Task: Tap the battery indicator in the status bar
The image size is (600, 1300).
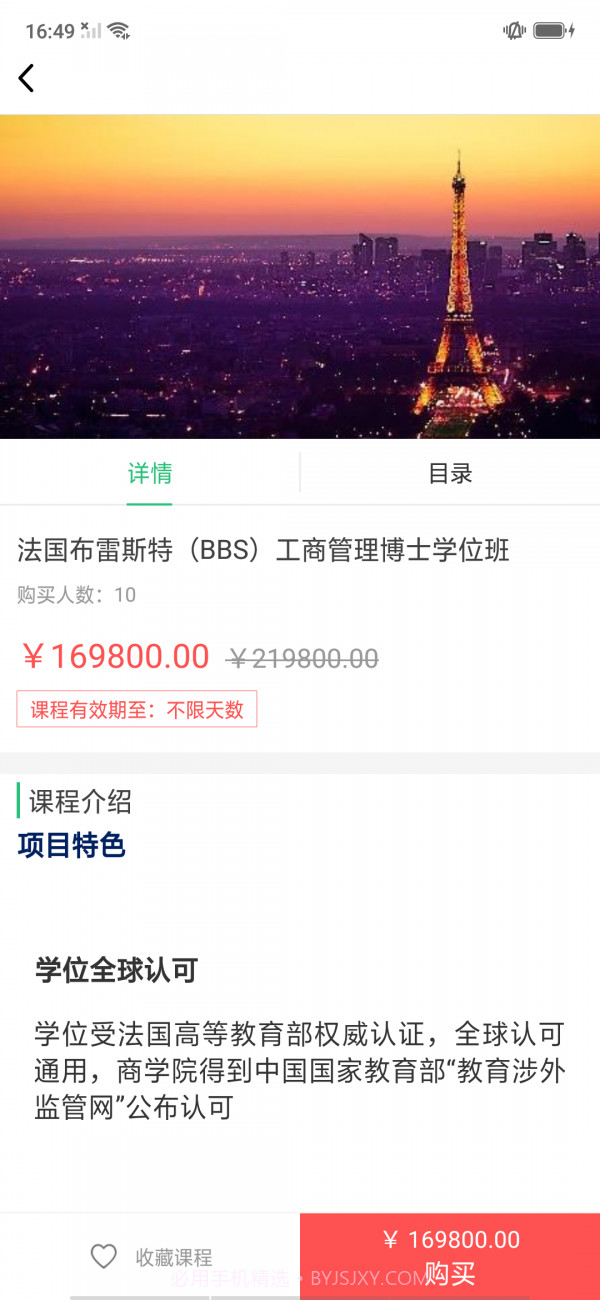Action: [x=552, y=30]
